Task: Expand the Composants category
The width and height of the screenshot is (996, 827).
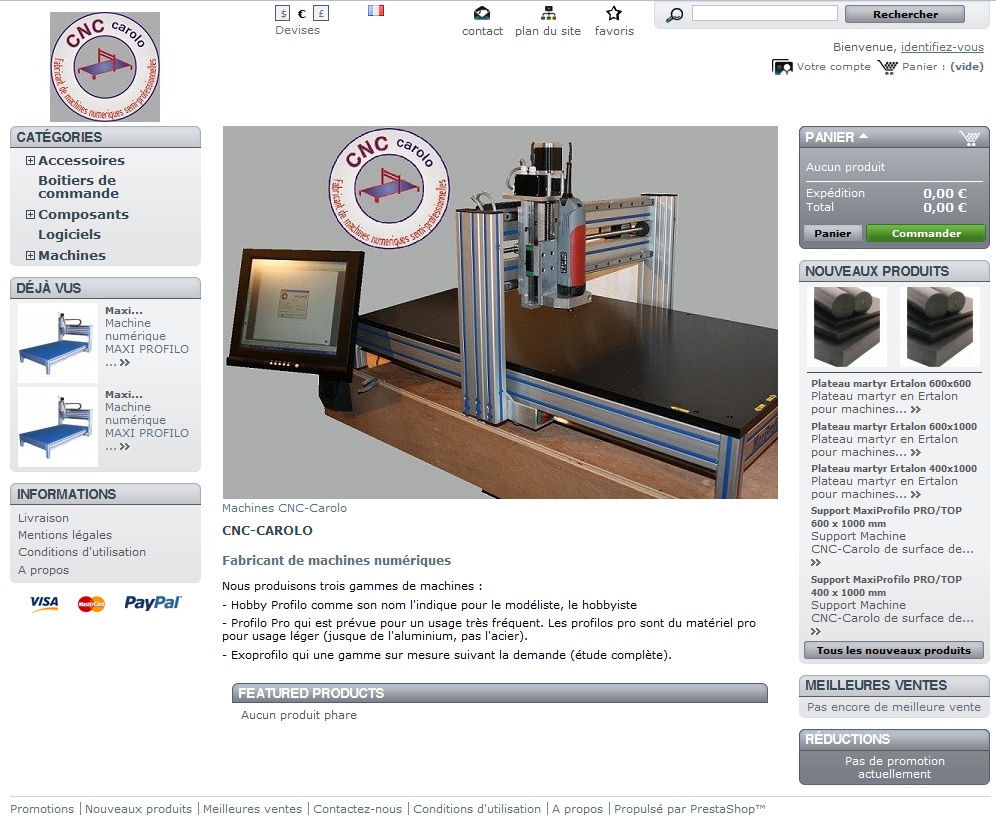Action: tap(29, 214)
